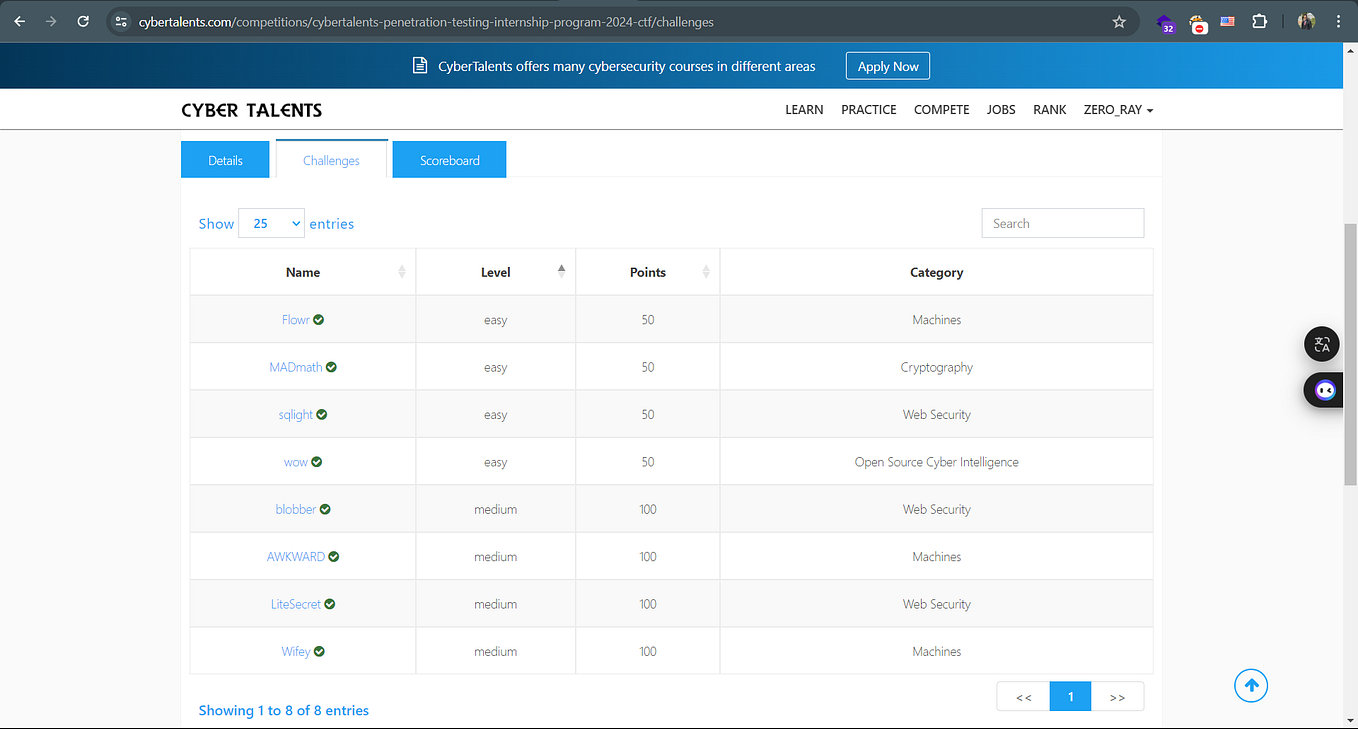Toggle sorting on the Name column
Screen dimensions: 1358x729
tap(401, 271)
